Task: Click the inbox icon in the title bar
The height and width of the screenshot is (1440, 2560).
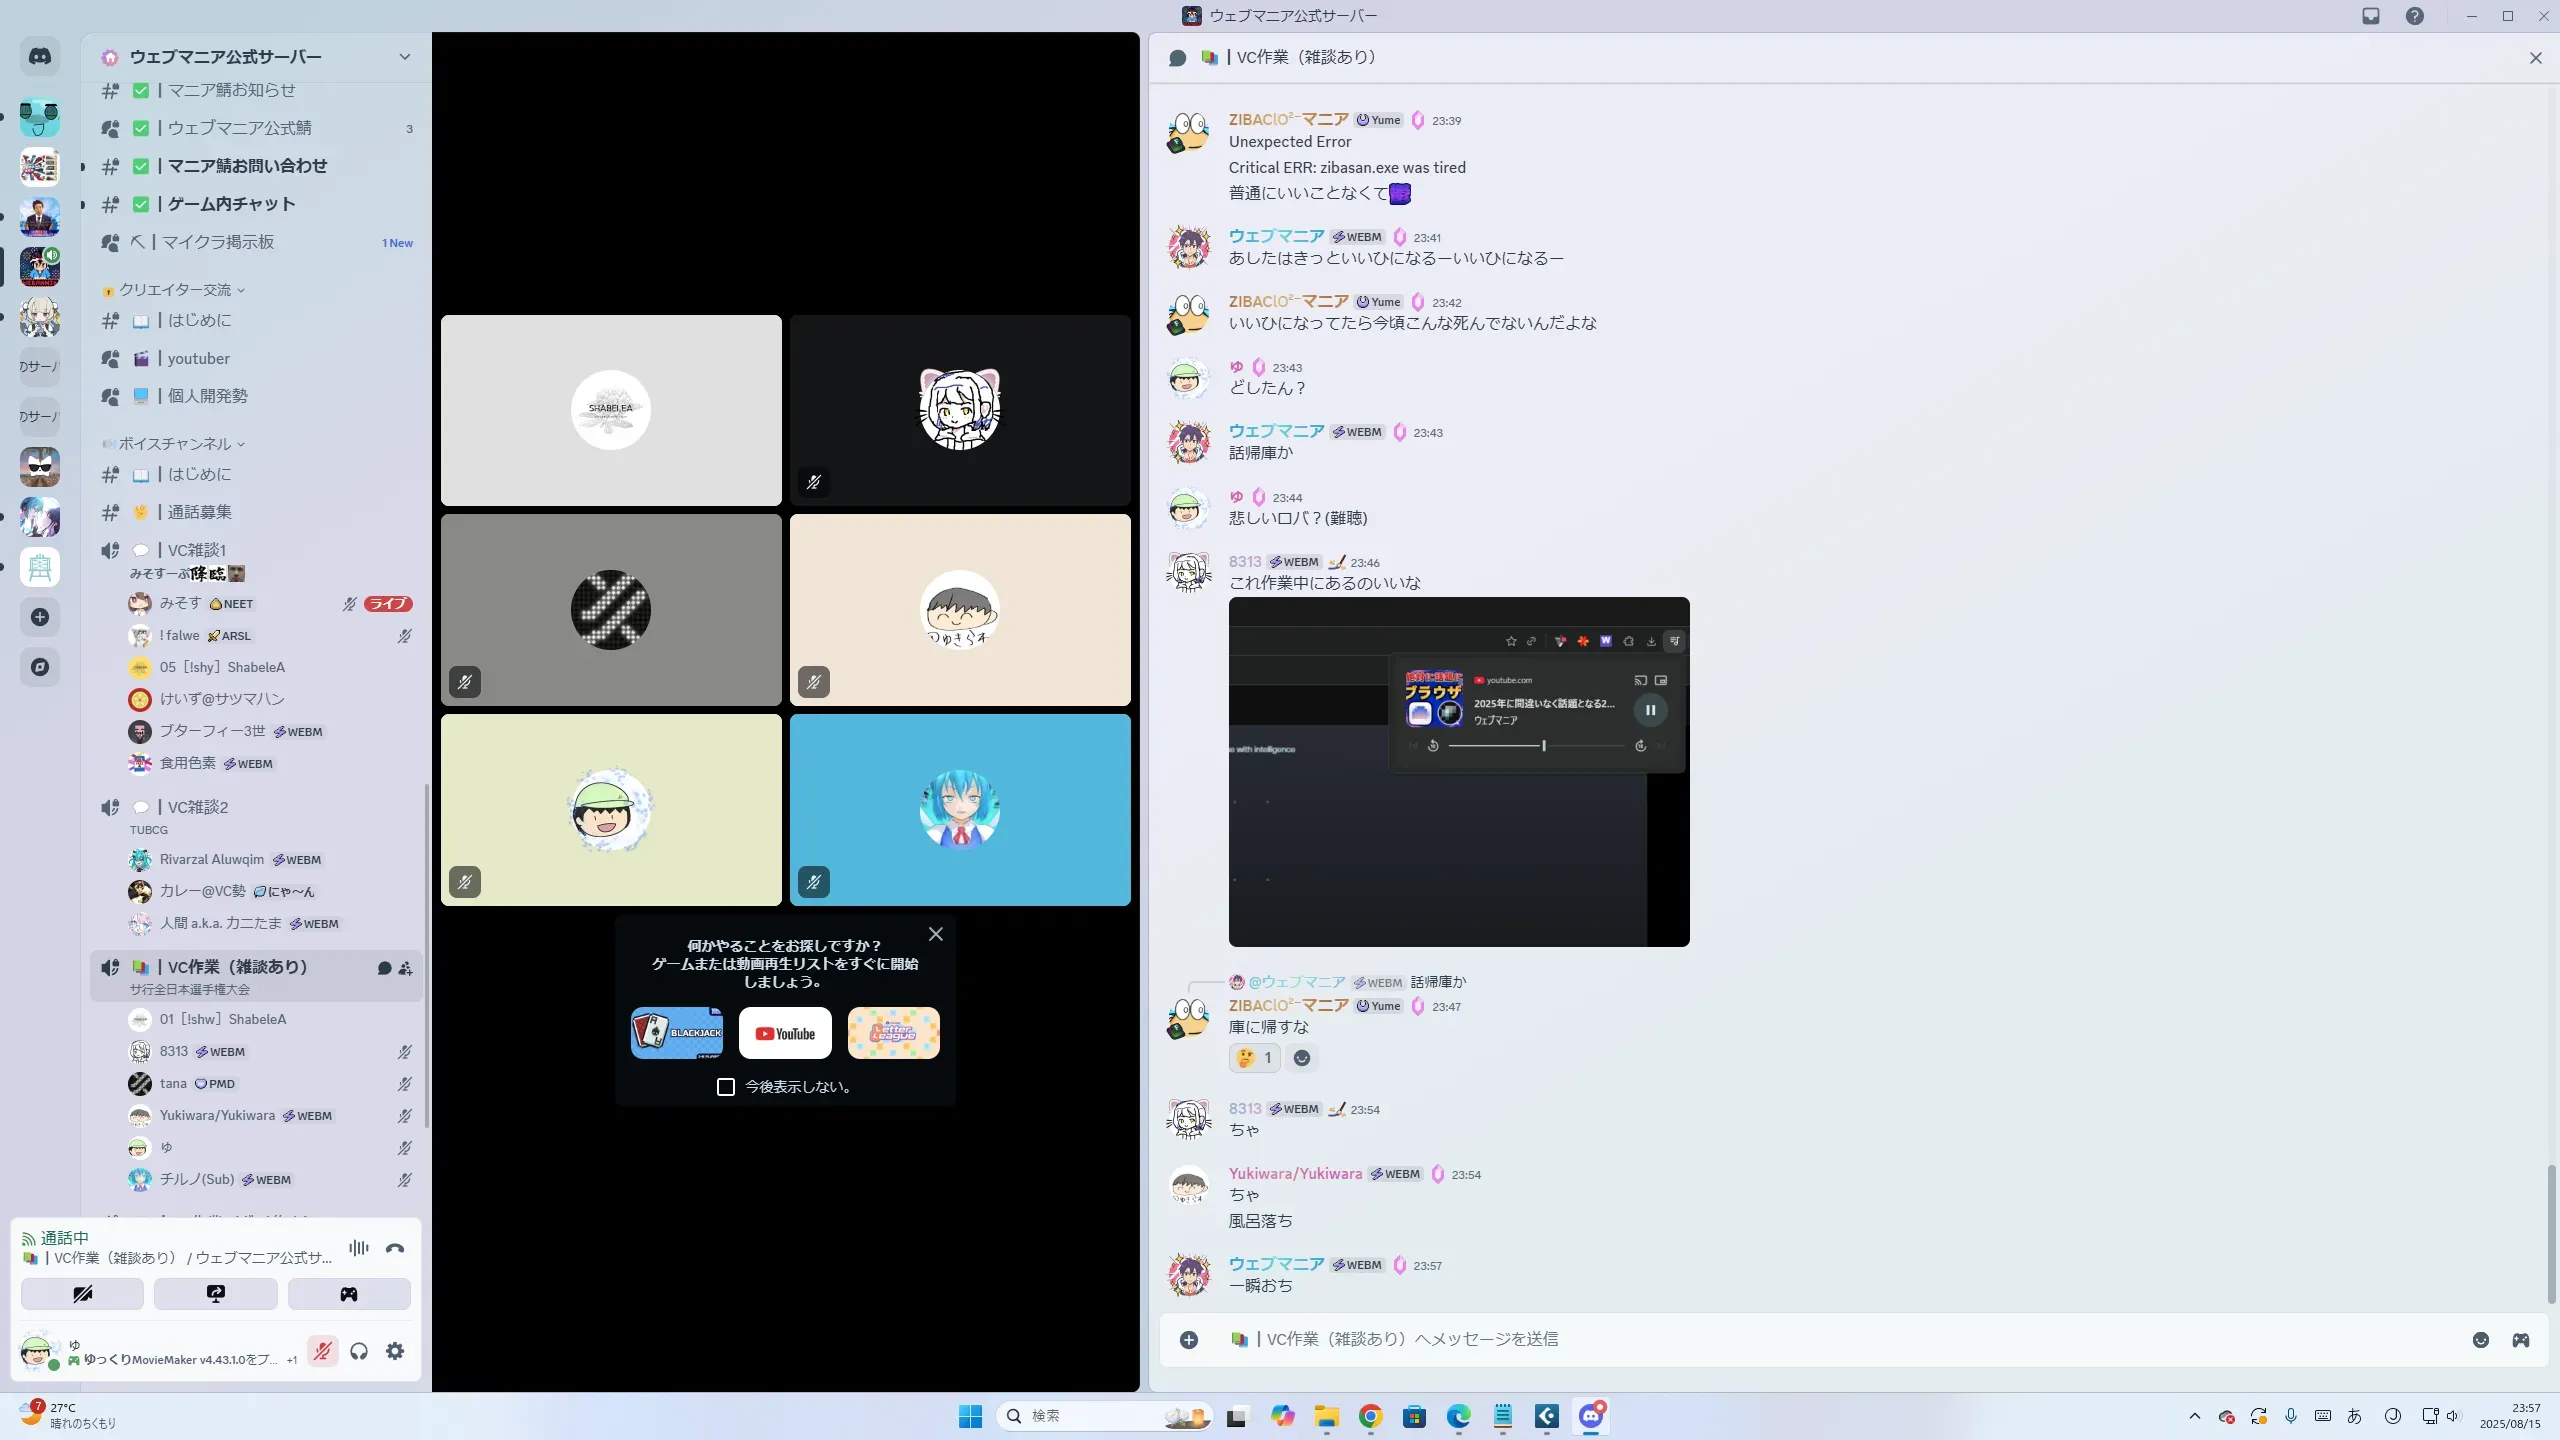Action: pos(2371,16)
